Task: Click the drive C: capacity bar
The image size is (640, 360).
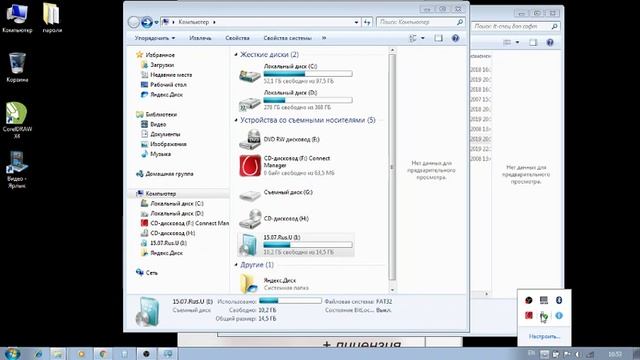Action: [x=308, y=74]
